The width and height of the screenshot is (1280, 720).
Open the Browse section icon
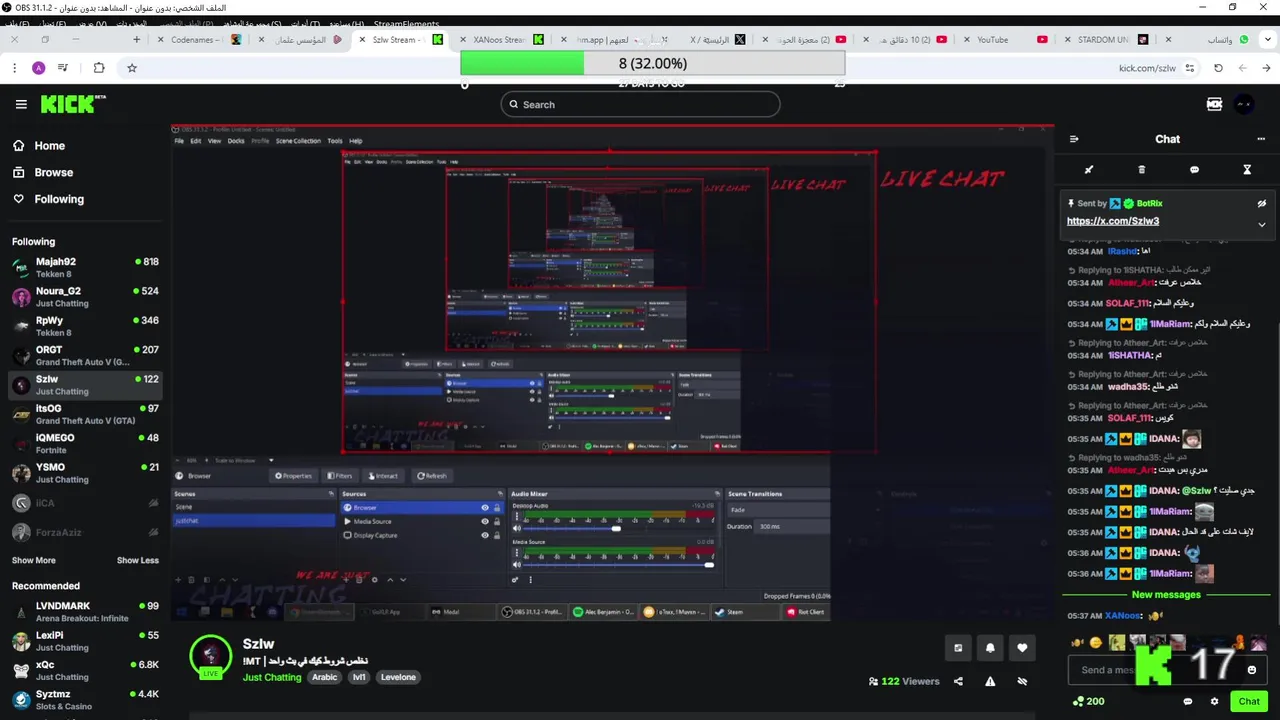click(x=19, y=172)
